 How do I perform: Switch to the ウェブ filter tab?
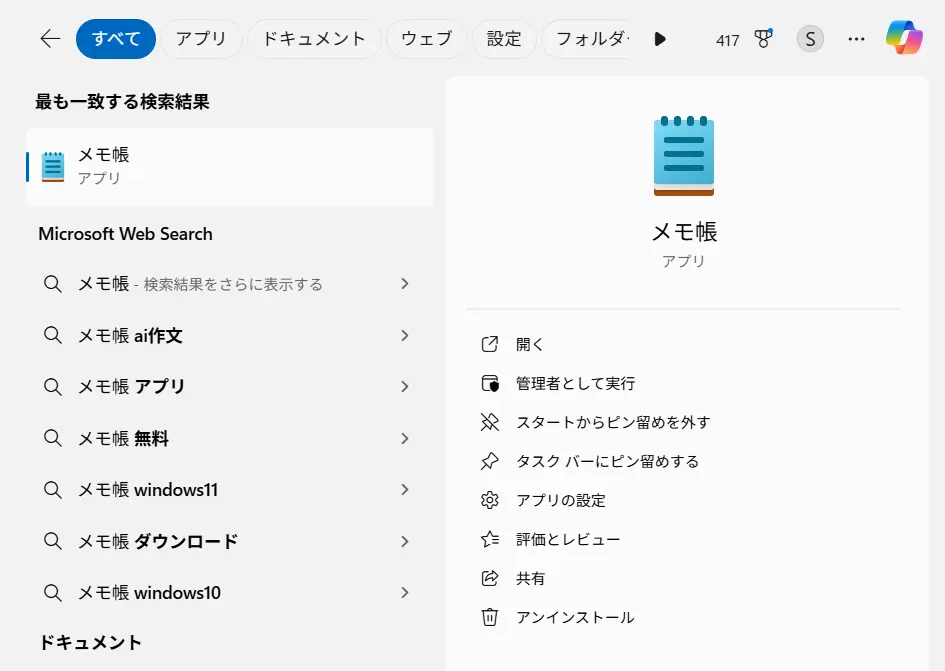(427, 39)
